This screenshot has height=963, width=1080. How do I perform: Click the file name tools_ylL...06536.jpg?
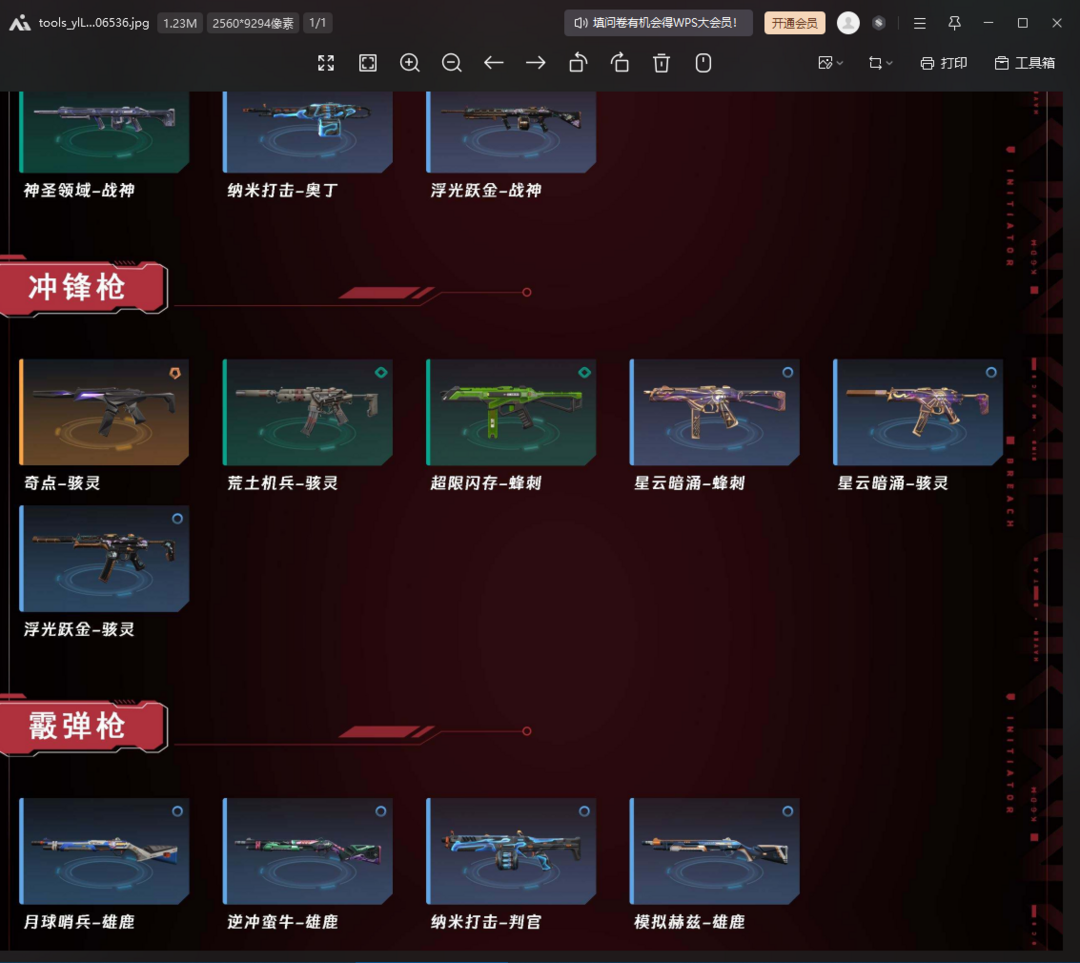pos(94,23)
